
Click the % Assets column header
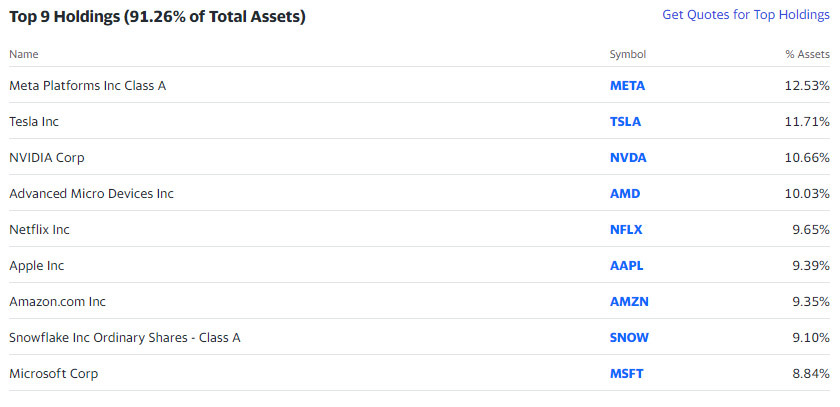click(807, 54)
